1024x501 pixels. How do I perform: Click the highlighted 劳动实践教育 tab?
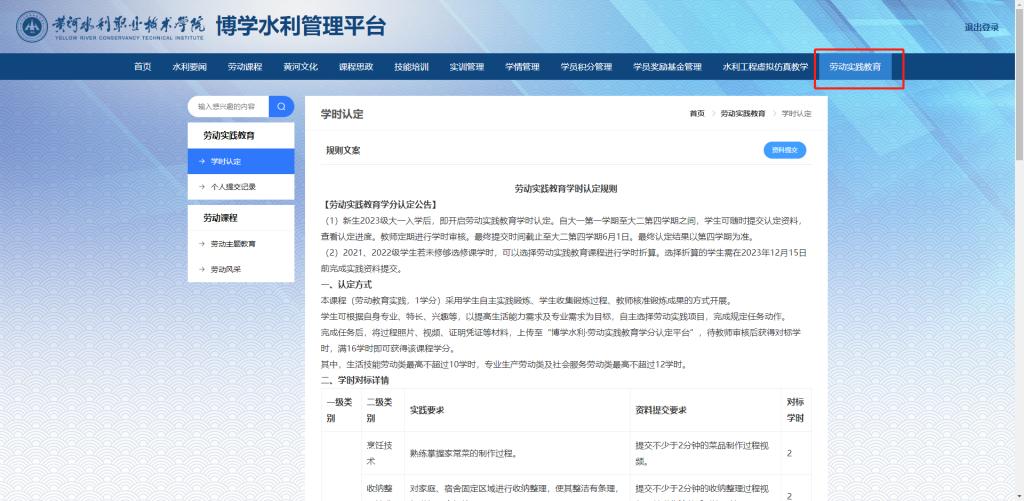click(x=855, y=67)
